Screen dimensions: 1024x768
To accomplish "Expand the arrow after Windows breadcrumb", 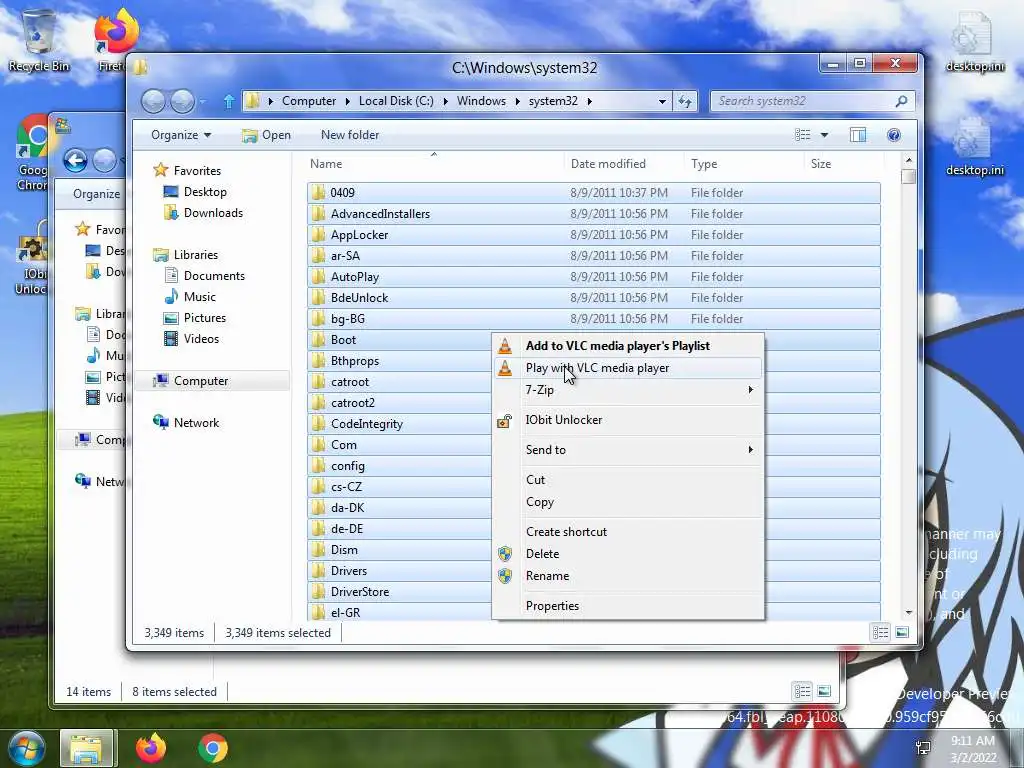I will click(518, 102).
